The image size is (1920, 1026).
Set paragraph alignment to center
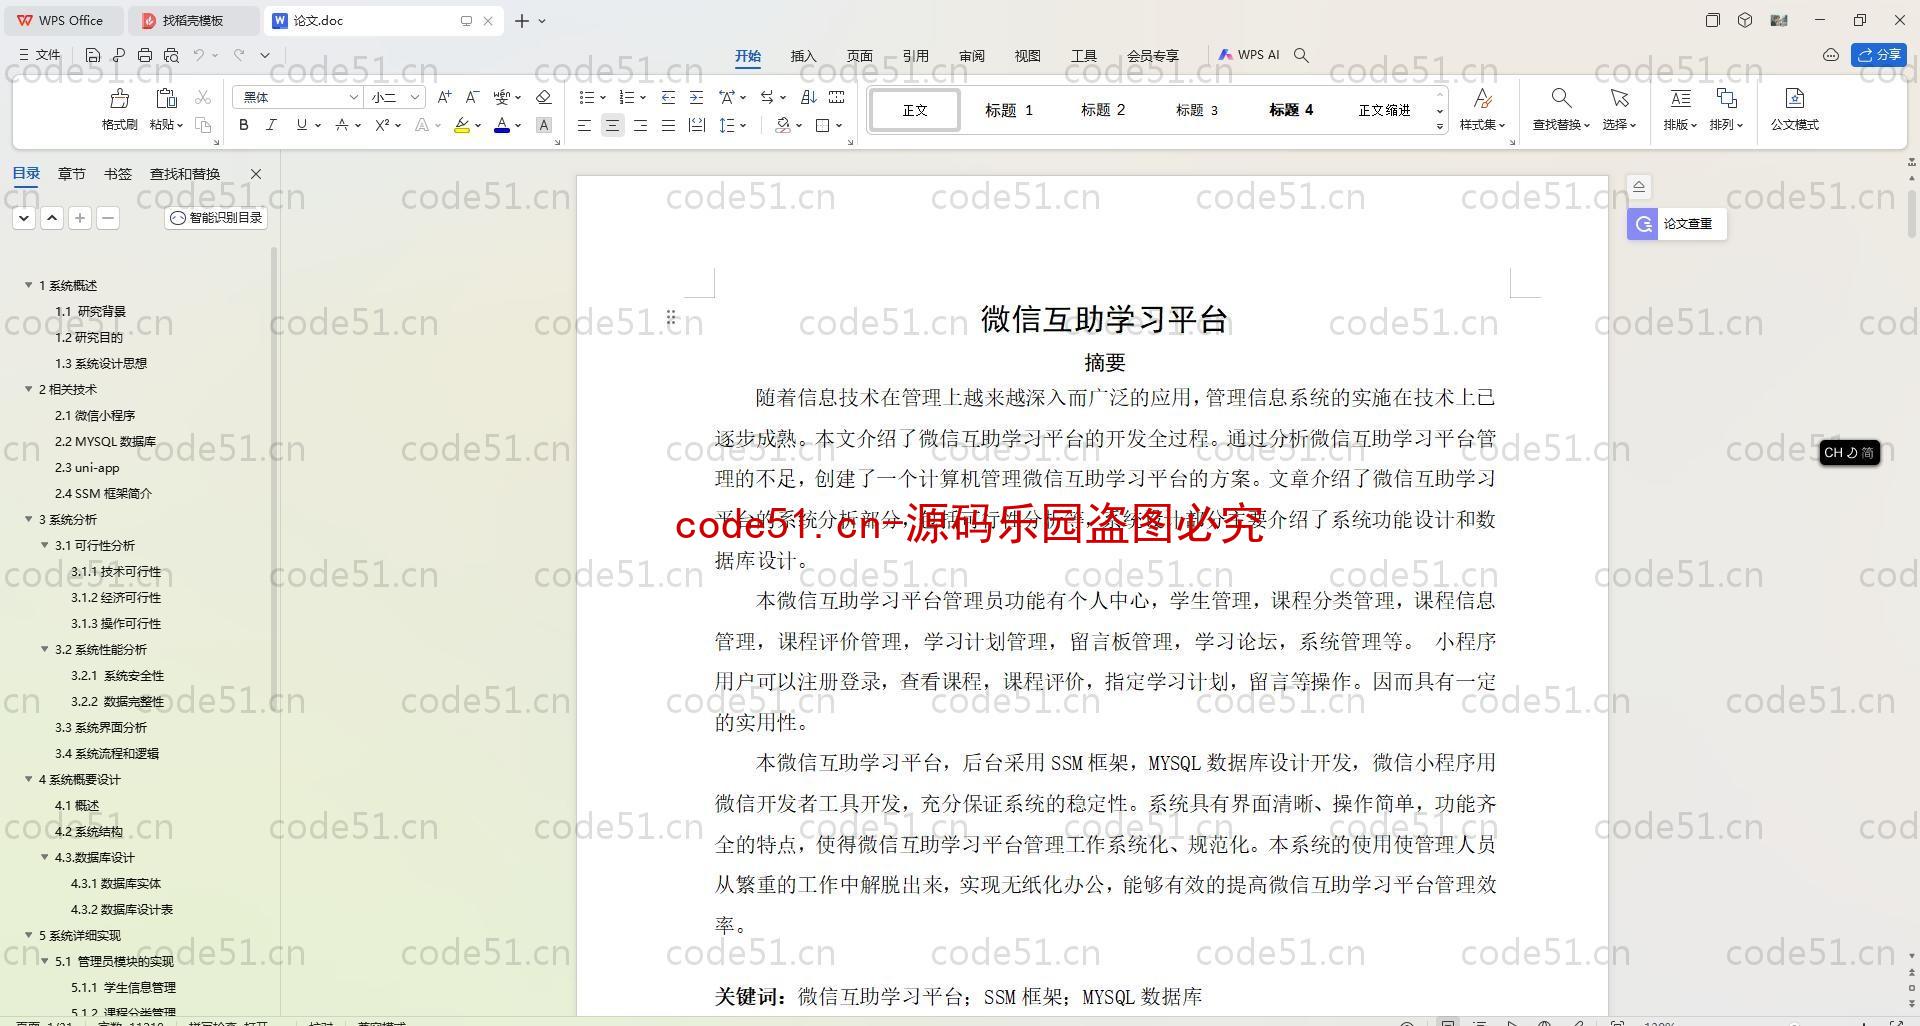tap(612, 125)
